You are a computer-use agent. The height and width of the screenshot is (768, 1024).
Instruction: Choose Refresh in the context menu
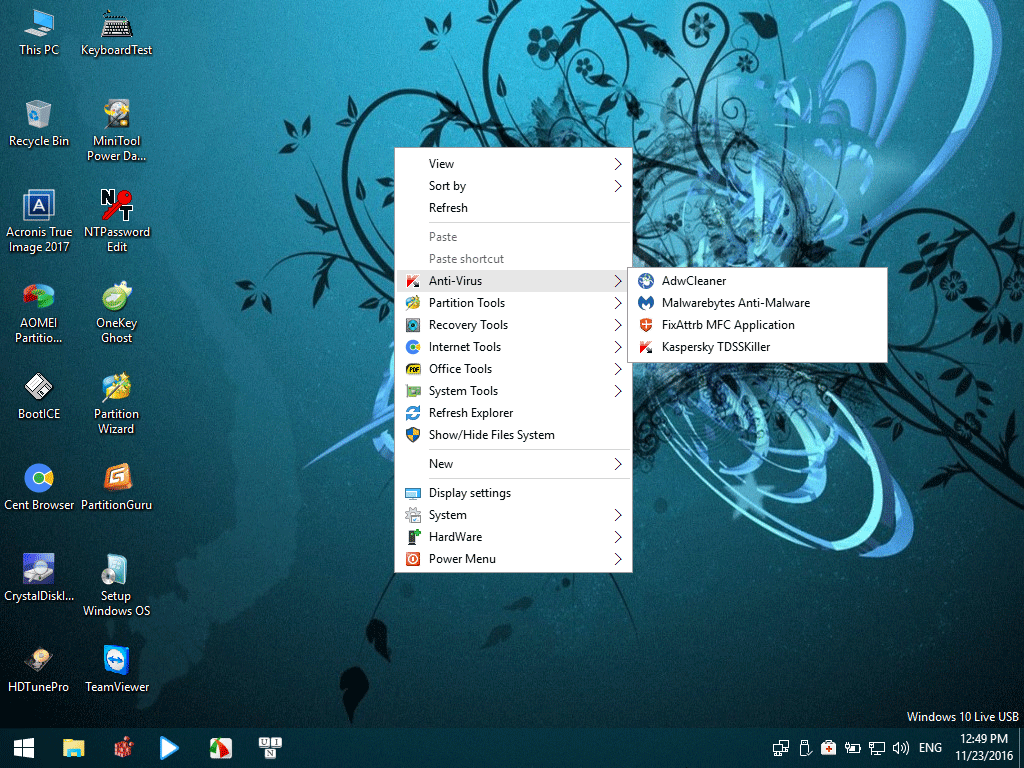click(x=513, y=208)
